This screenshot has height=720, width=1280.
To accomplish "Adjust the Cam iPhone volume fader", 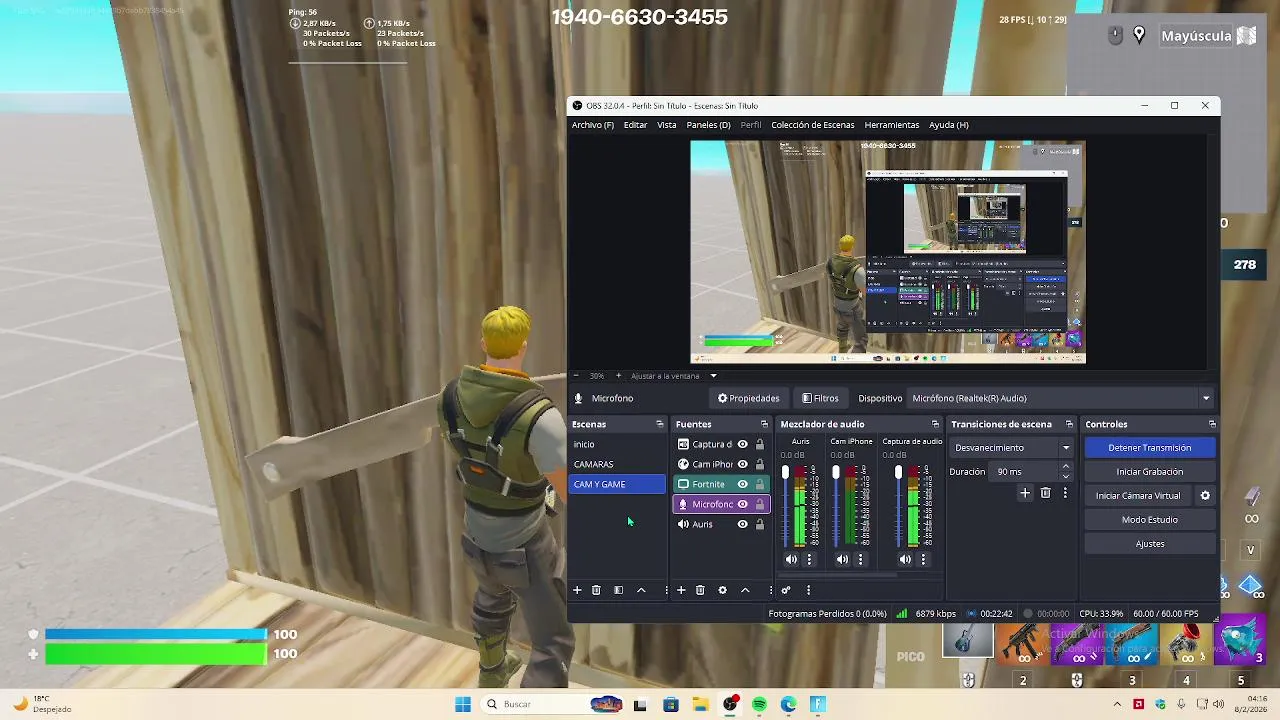I will [836, 473].
